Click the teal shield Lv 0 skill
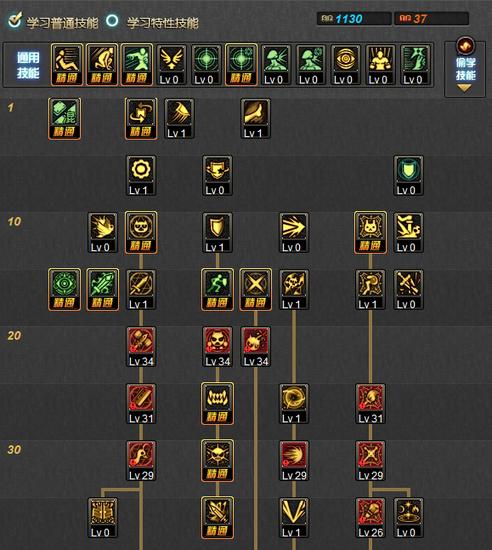The height and width of the screenshot is (550, 492). [x=408, y=175]
